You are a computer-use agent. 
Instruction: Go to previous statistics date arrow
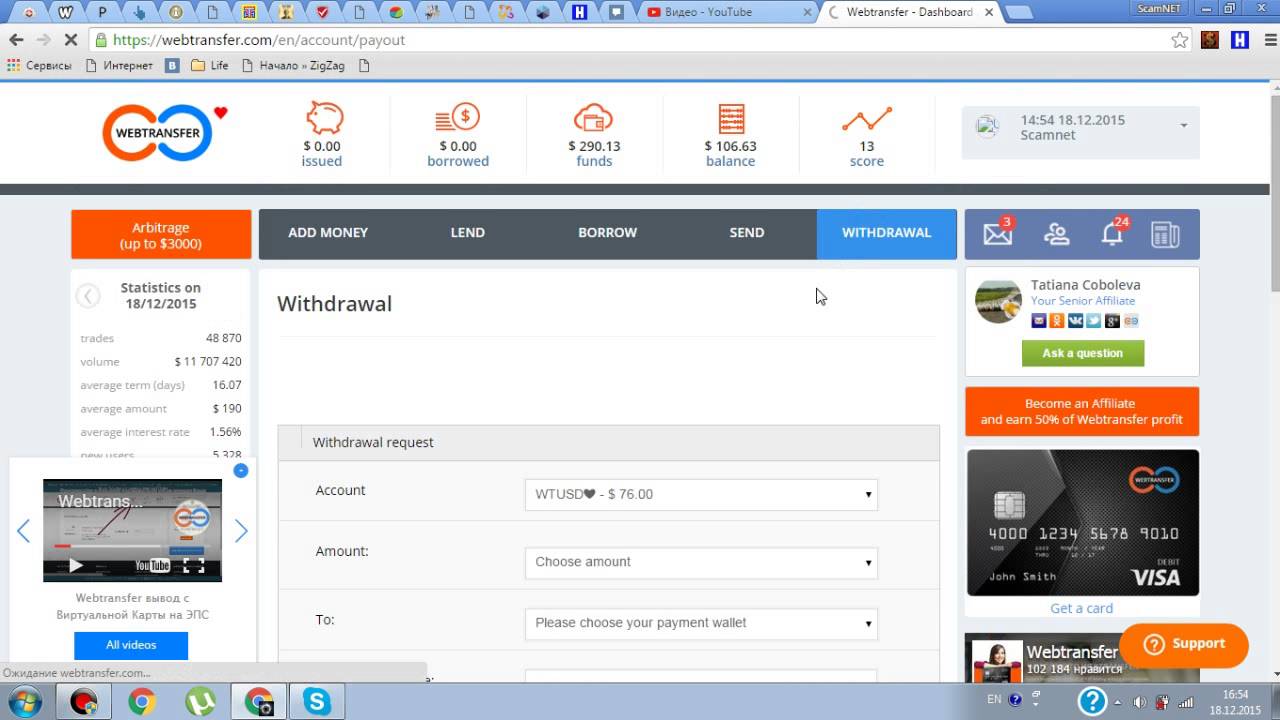(88, 296)
